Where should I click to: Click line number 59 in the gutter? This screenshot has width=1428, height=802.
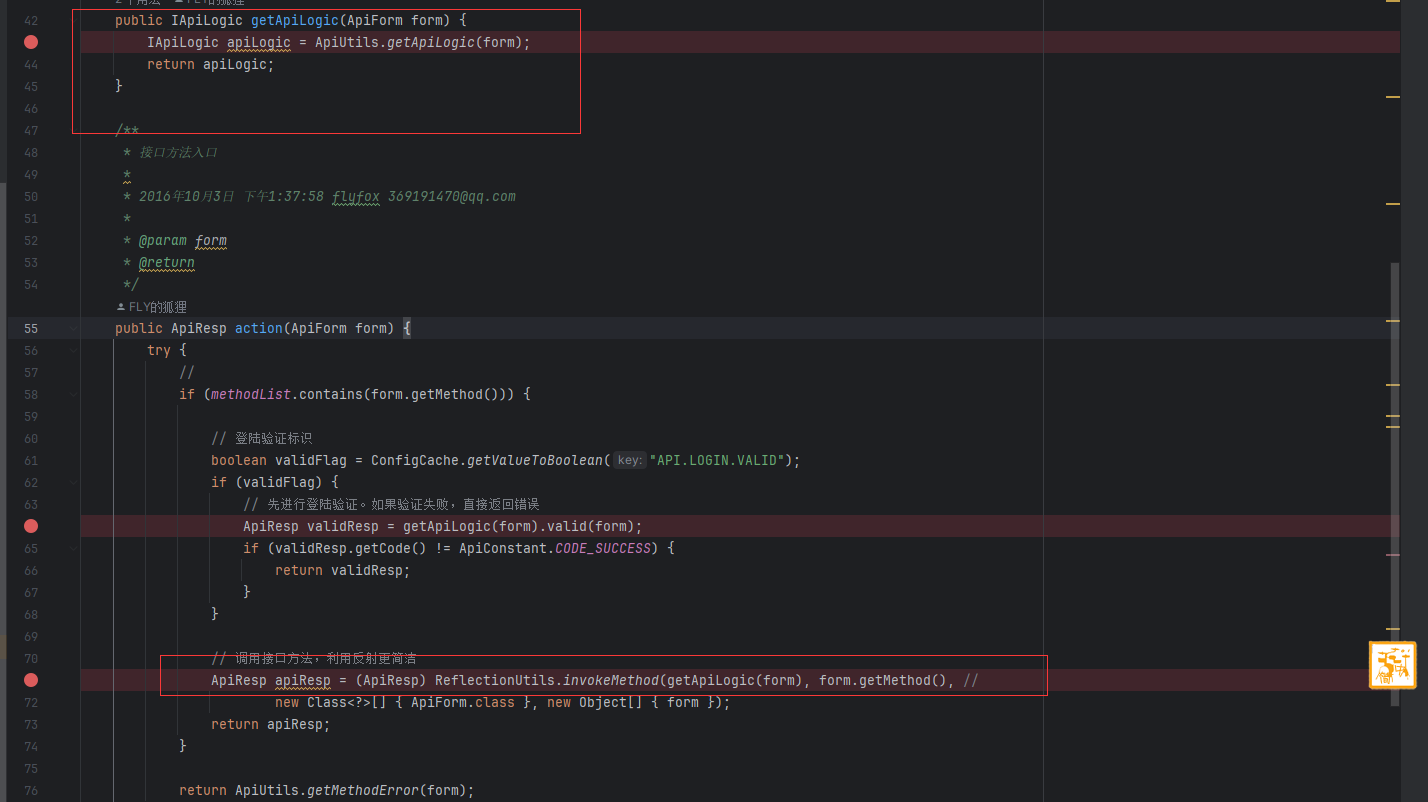(30, 416)
